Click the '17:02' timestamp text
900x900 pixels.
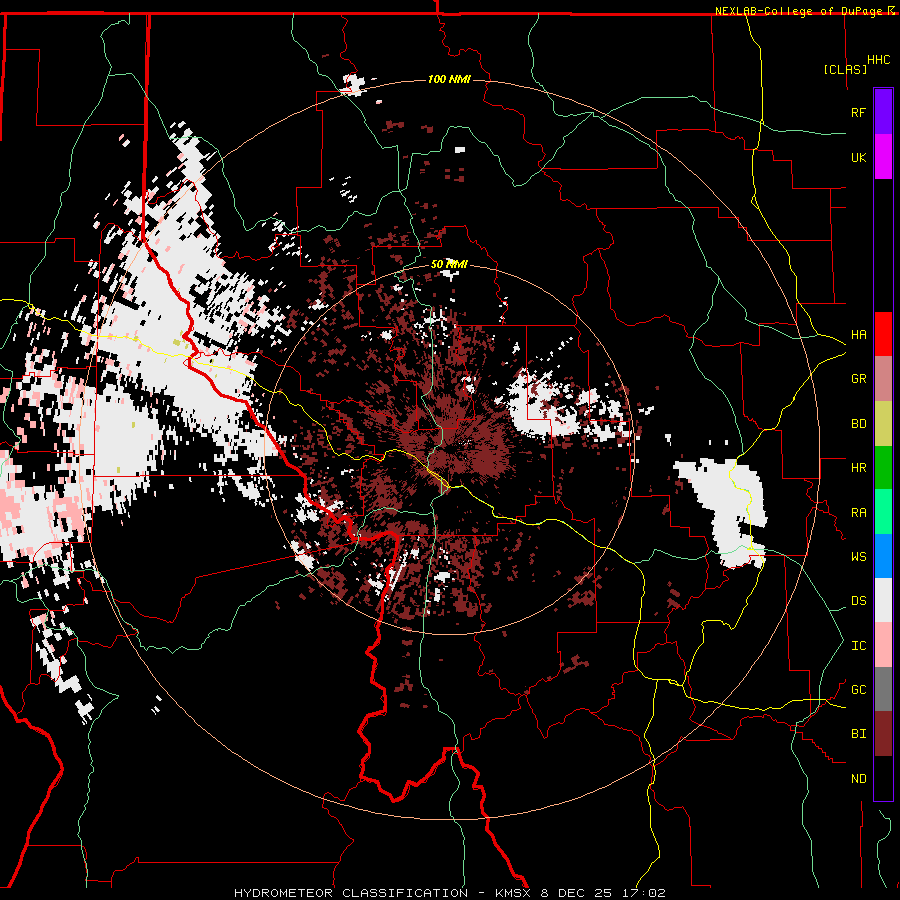point(642,893)
